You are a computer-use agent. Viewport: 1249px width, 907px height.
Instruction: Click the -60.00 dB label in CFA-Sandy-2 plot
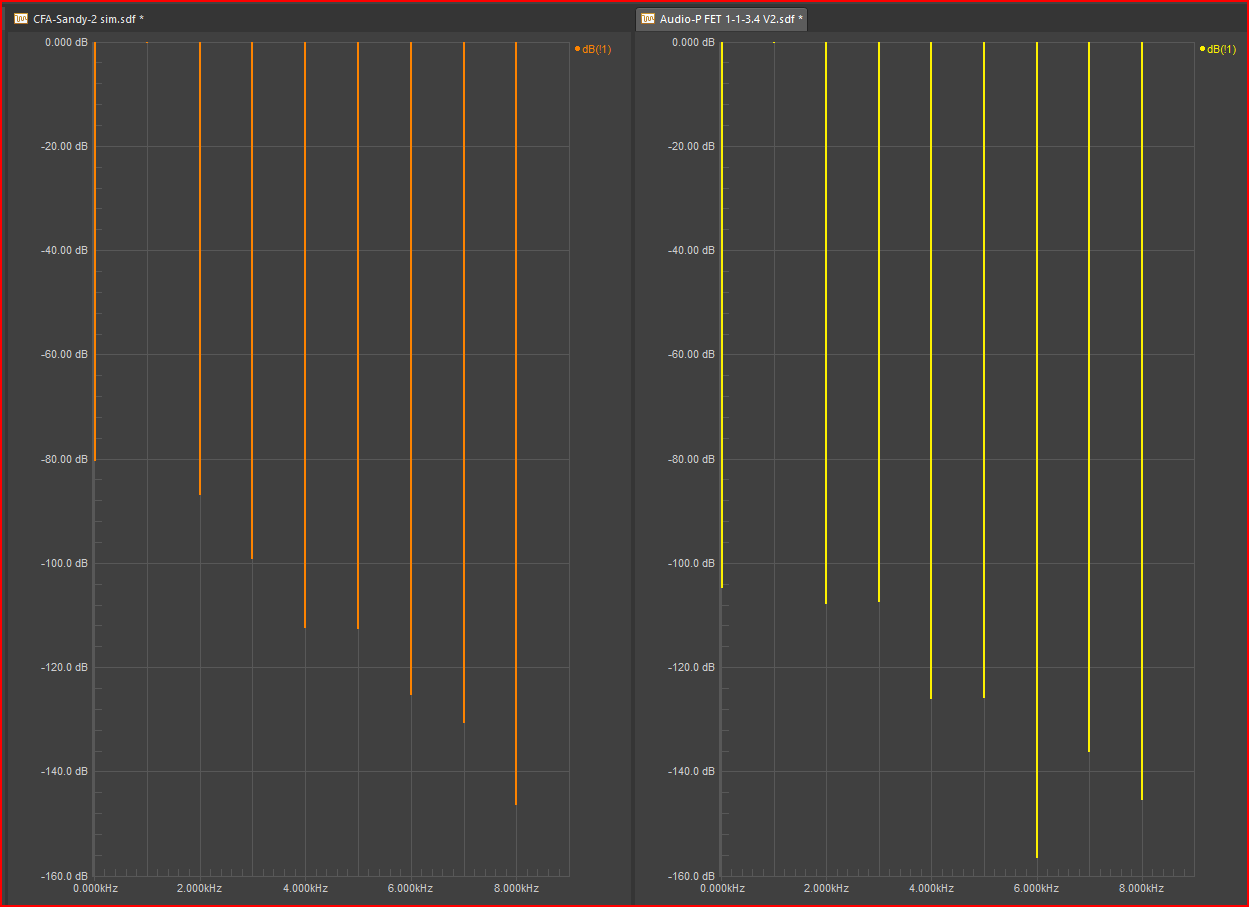[x=64, y=354]
